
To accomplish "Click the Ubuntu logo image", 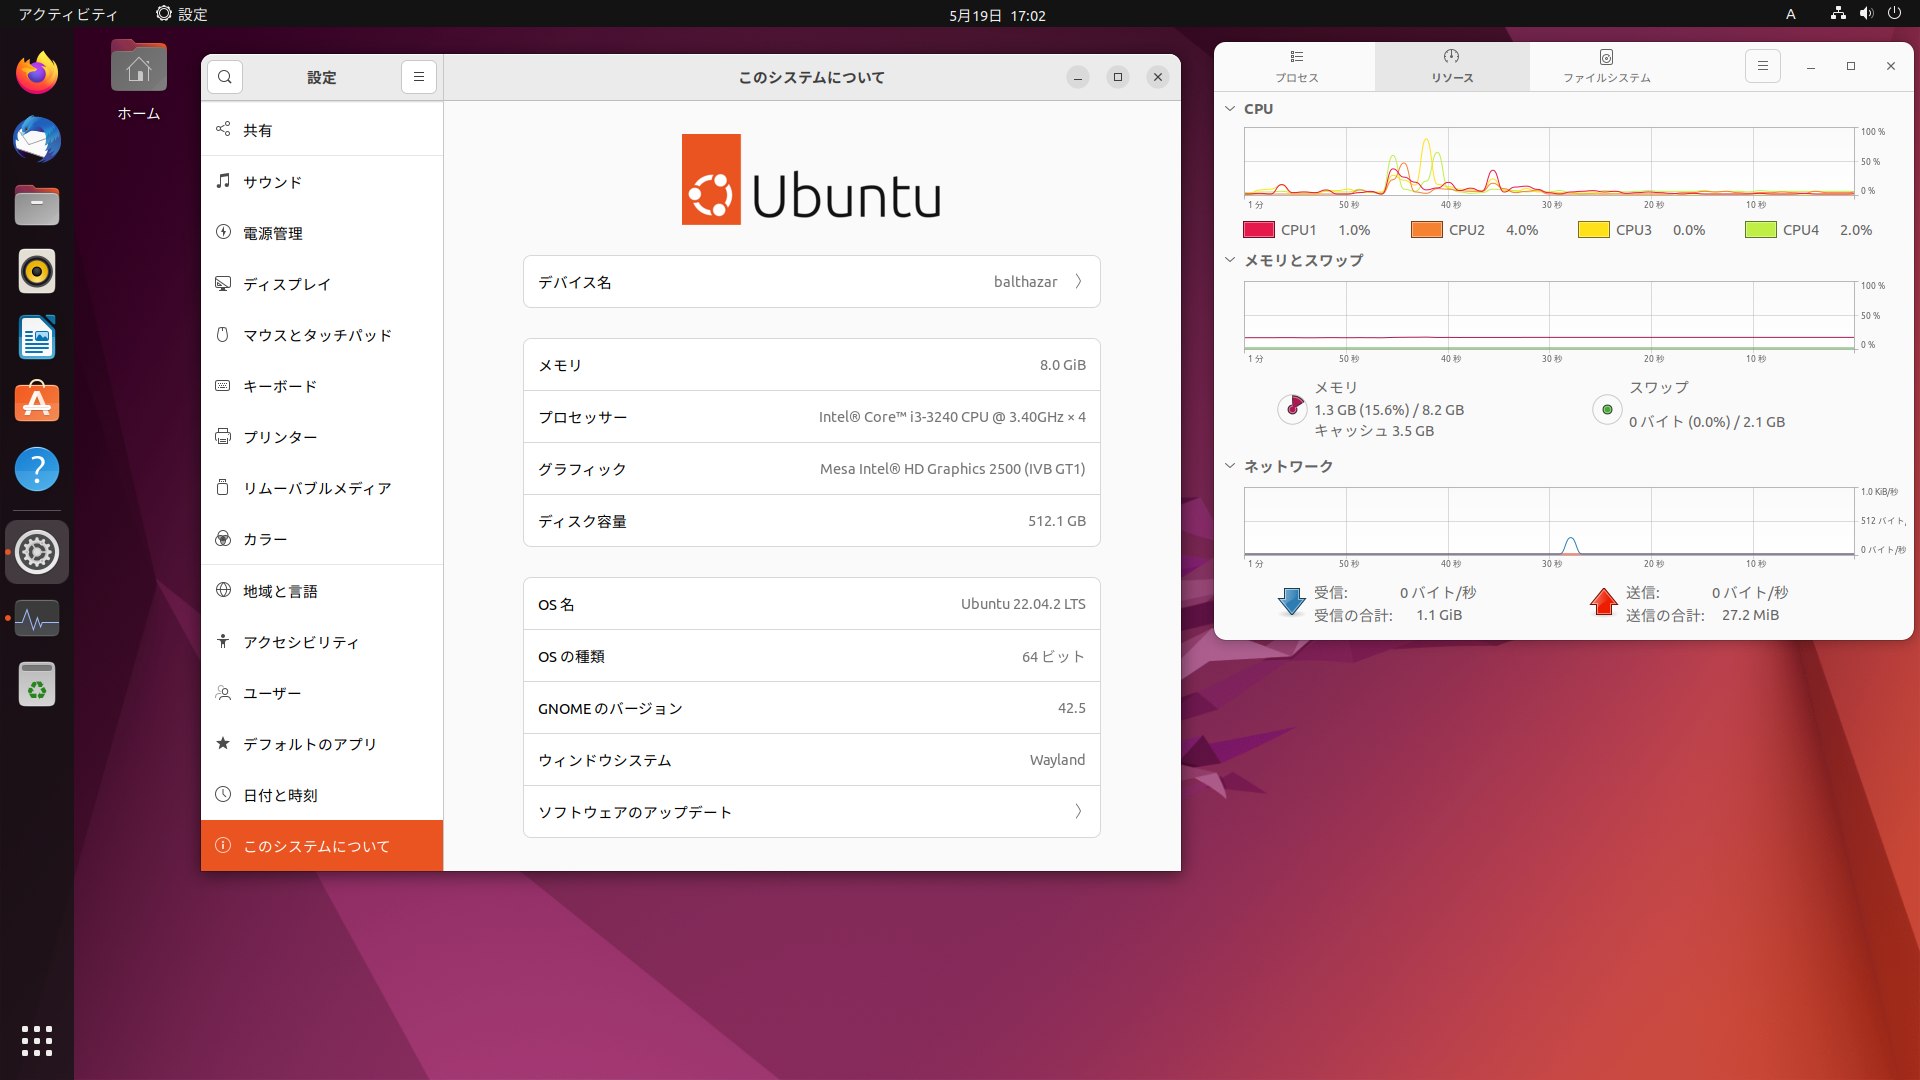I will click(x=811, y=180).
